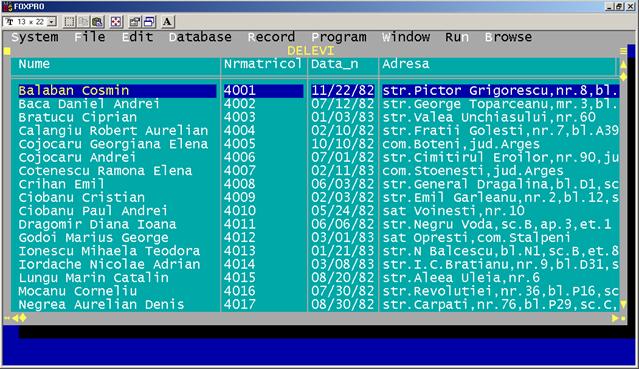Open the Run menu
The image size is (639, 369).
tap(457, 37)
